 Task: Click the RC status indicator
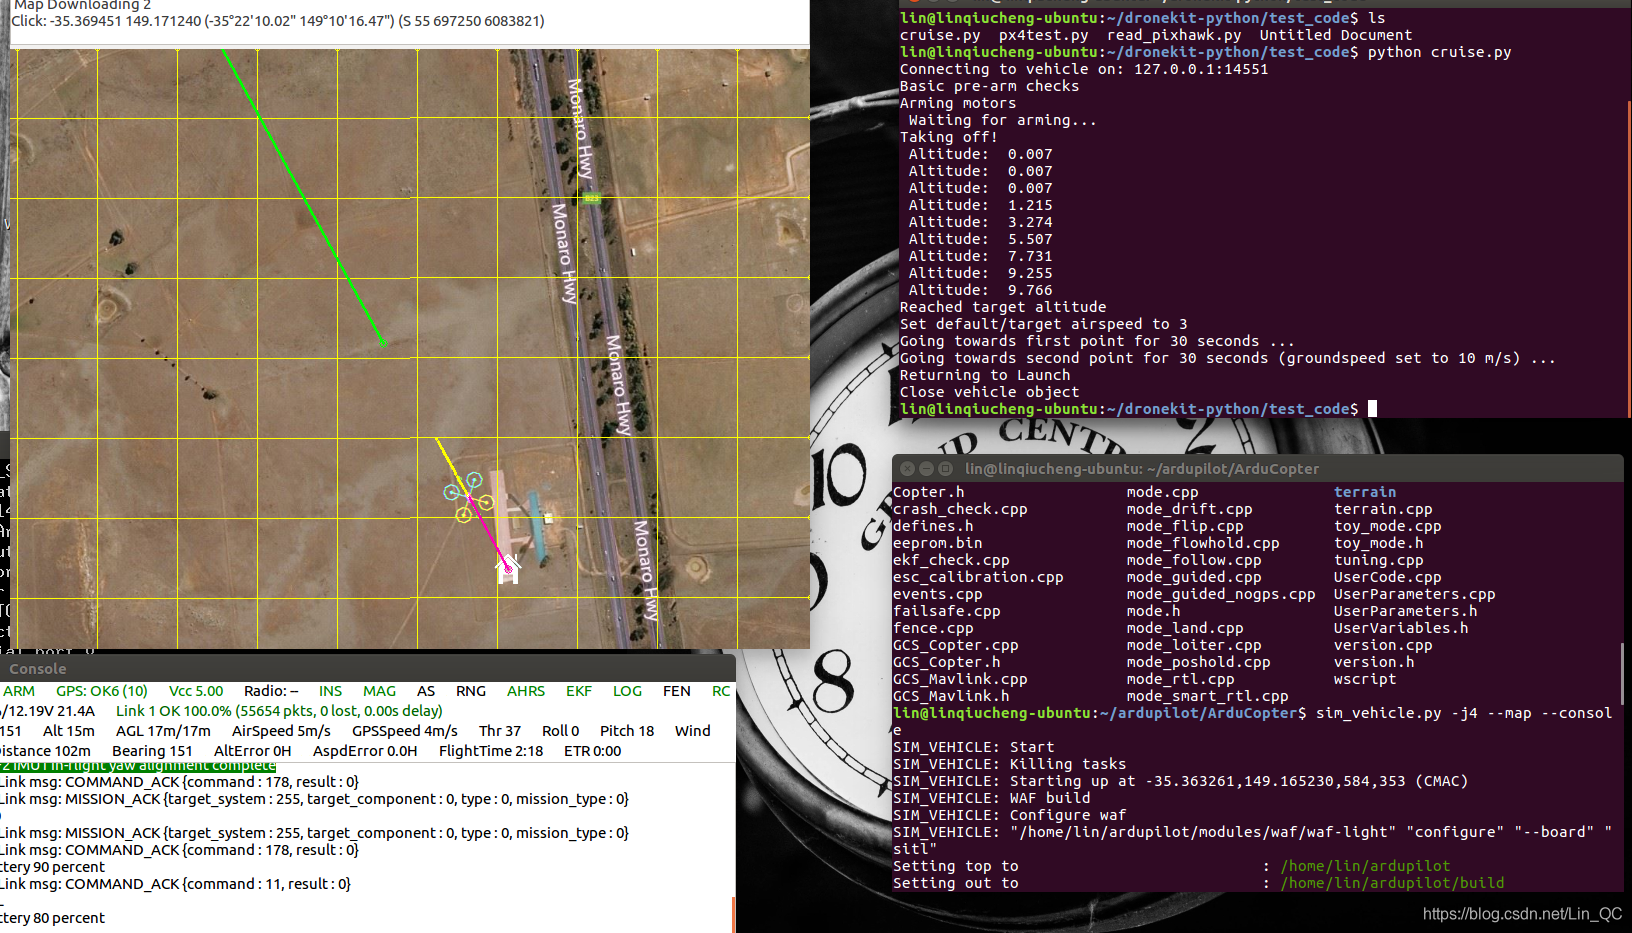721,691
